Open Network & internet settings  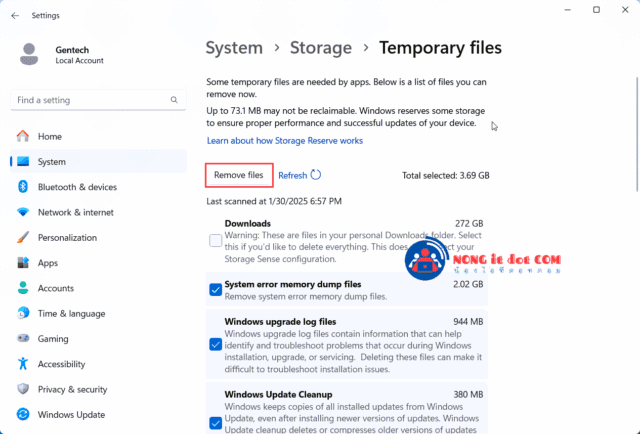(x=99, y=212)
